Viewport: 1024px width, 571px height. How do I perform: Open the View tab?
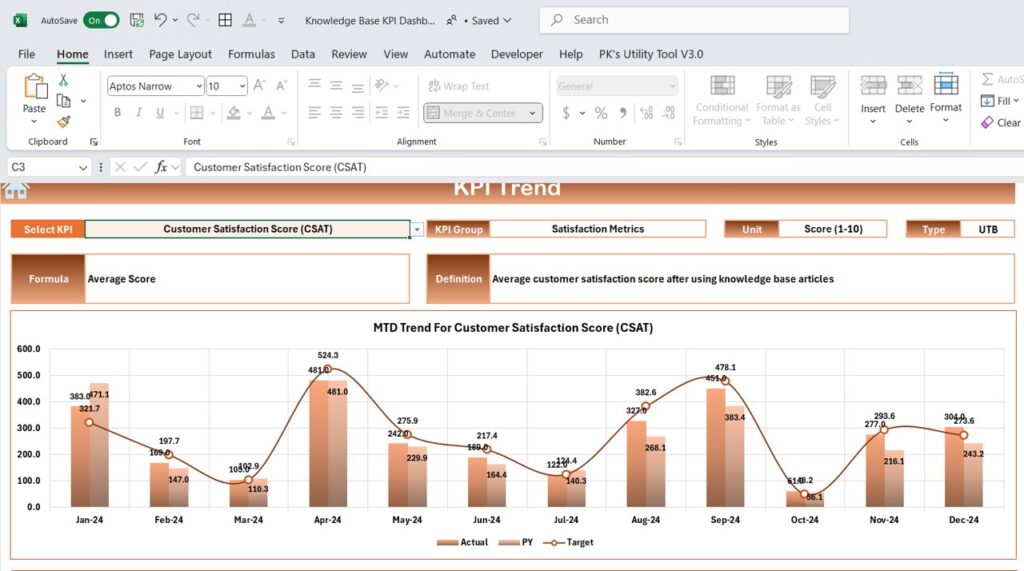[x=396, y=54]
